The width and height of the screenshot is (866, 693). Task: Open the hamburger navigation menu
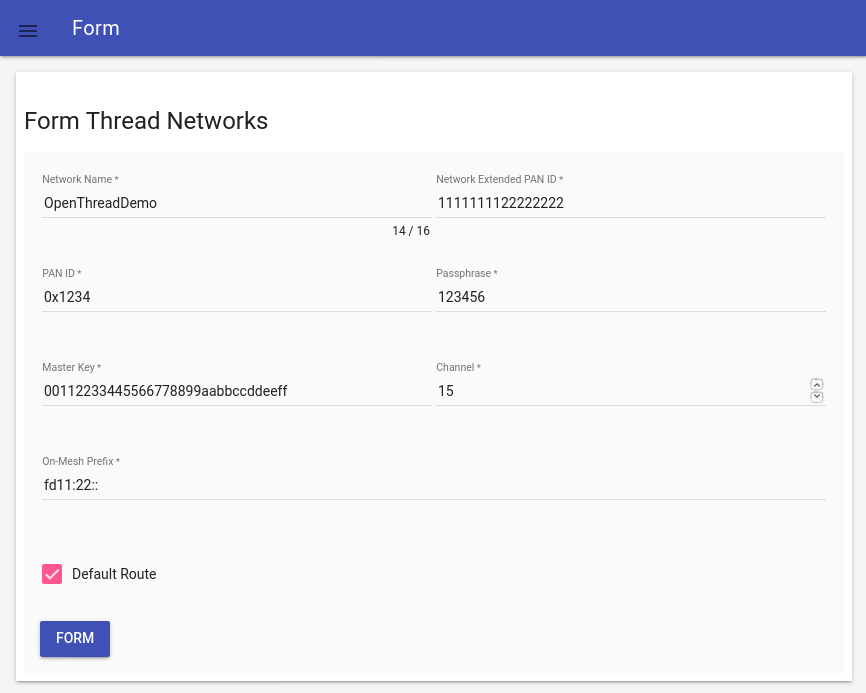(28, 30)
